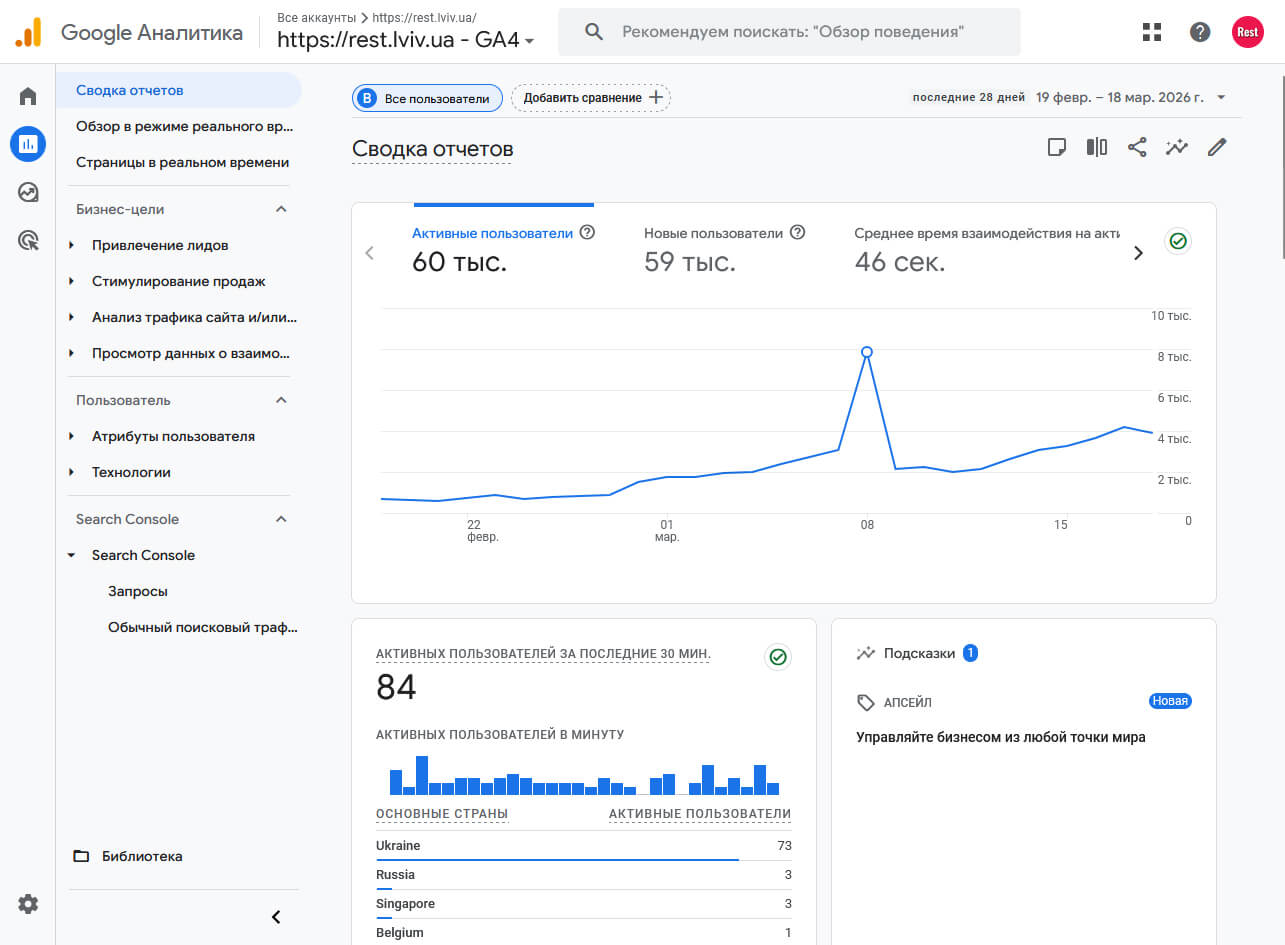Open the Explore icon in left rail
Screen dimensions: 1285x945
(x=28, y=192)
